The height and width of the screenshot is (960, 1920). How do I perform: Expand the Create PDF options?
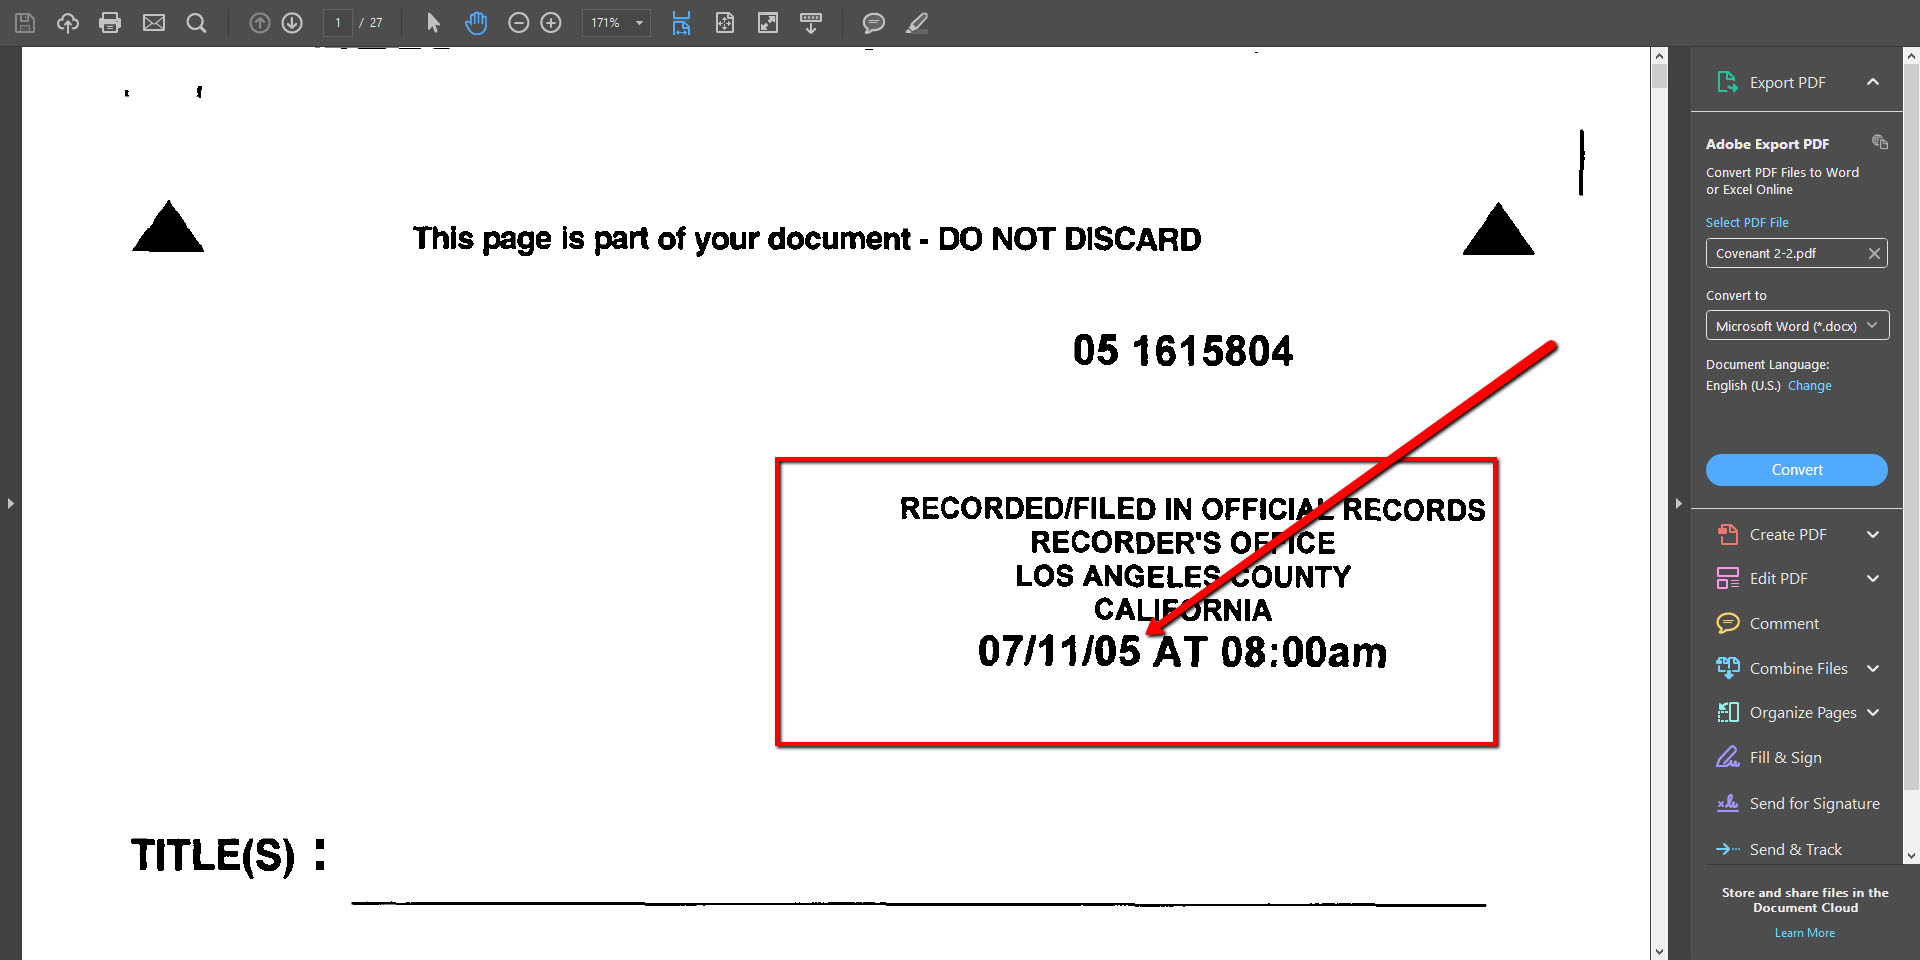pyautogui.click(x=1872, y=535)
